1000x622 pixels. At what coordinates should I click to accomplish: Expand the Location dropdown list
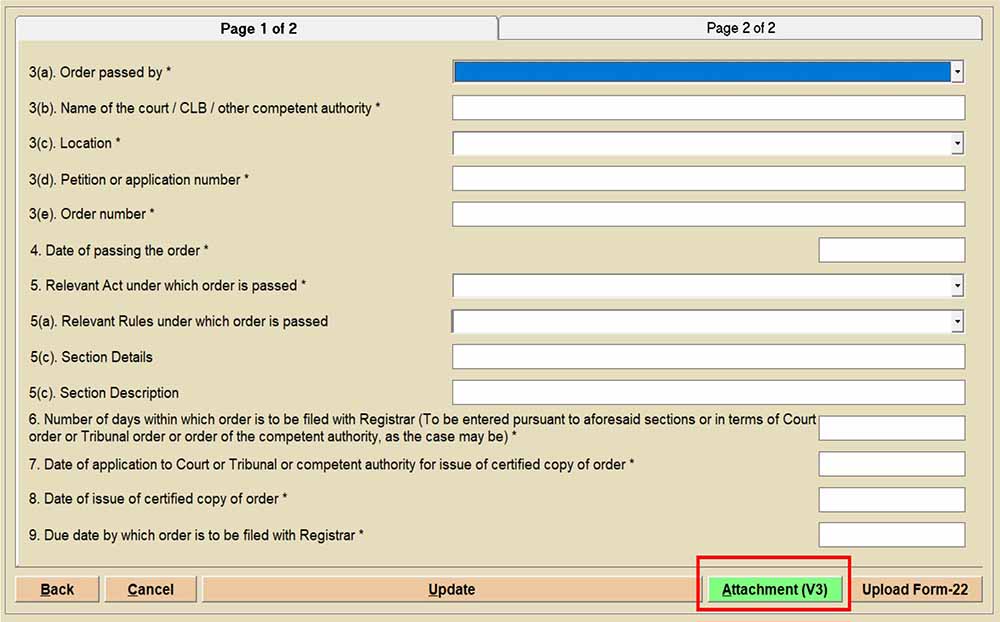coord(957,144)
